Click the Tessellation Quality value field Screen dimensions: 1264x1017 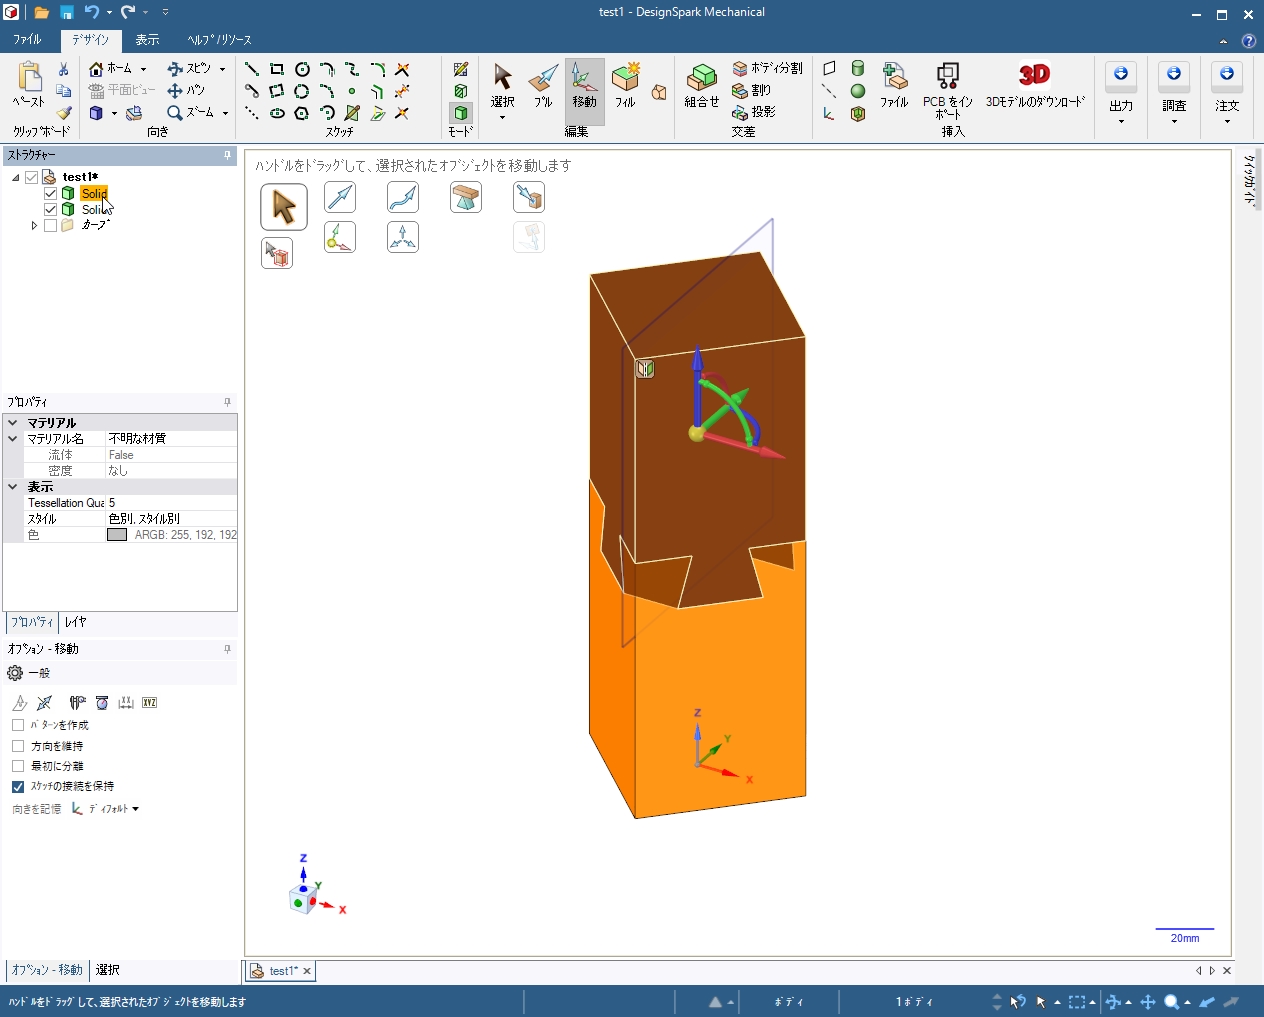pyautogui.click(x=170, y=503)
